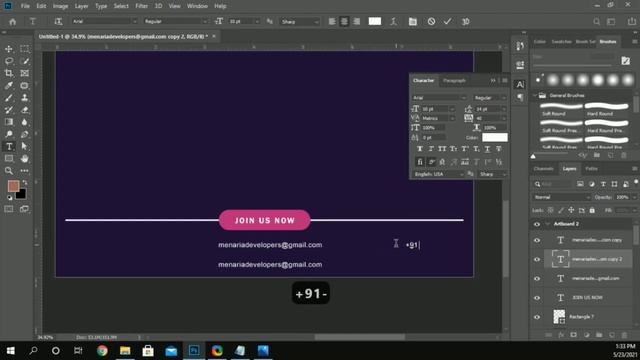Select the Move tool
The image size is (640, 360).
point(9,49)
